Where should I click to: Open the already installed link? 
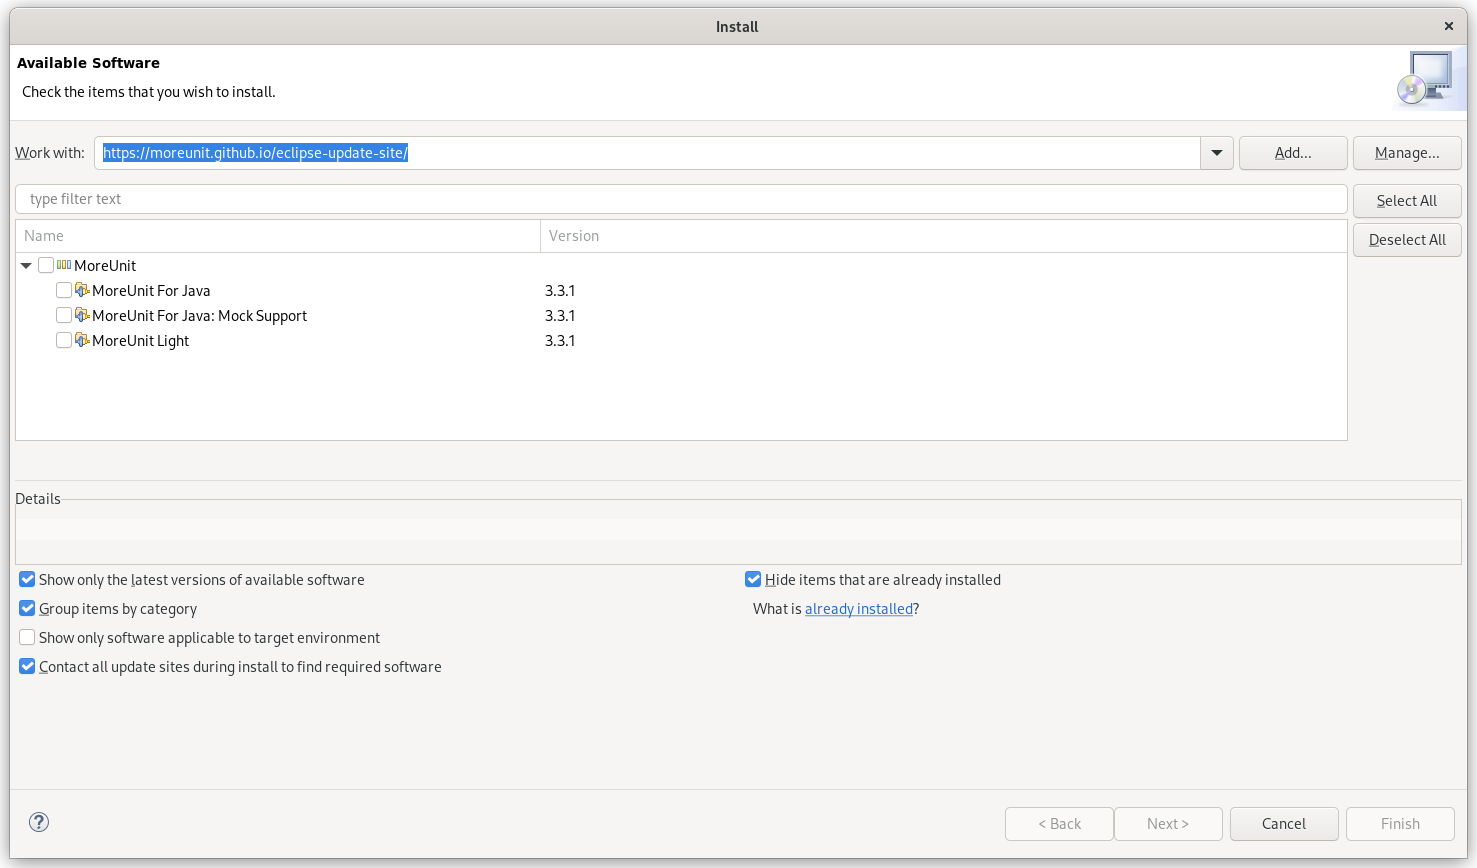tap(859, 608)
